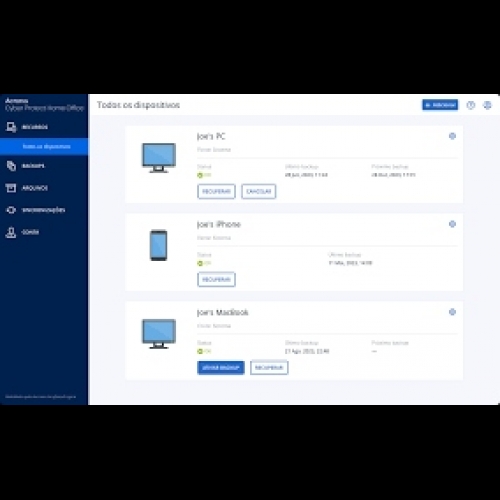Image resolution: width=500 pixels, height=500 pixels.
Task: Click Recuperar for Joe's MacBook
Action: [x=269, y=368]
